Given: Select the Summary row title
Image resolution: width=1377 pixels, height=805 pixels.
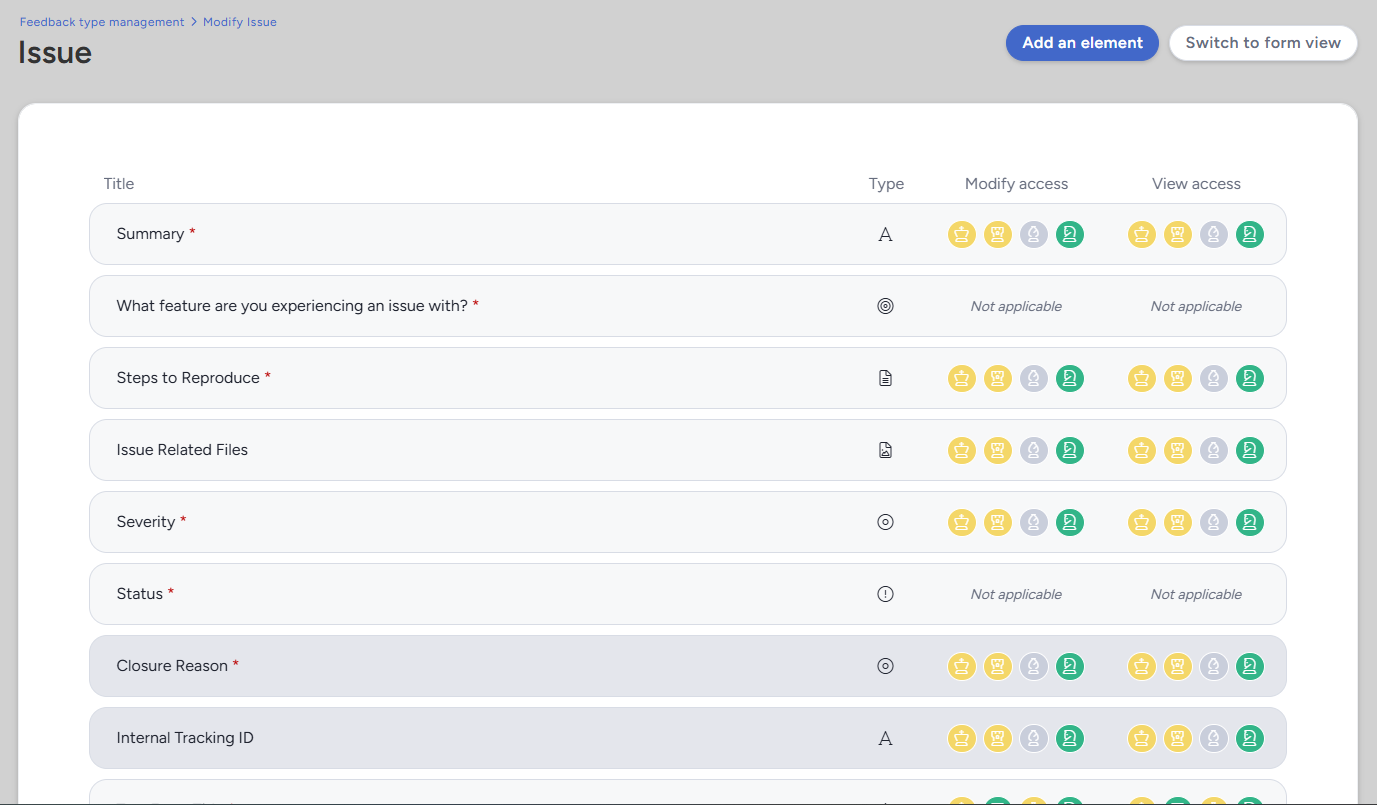Looking at the screenshot, I should click(150, 234).
